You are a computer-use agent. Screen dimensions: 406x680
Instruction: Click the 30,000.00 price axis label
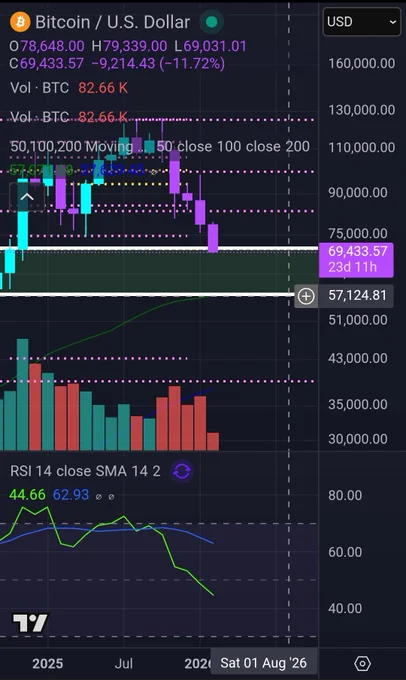[x=358, y=439]
